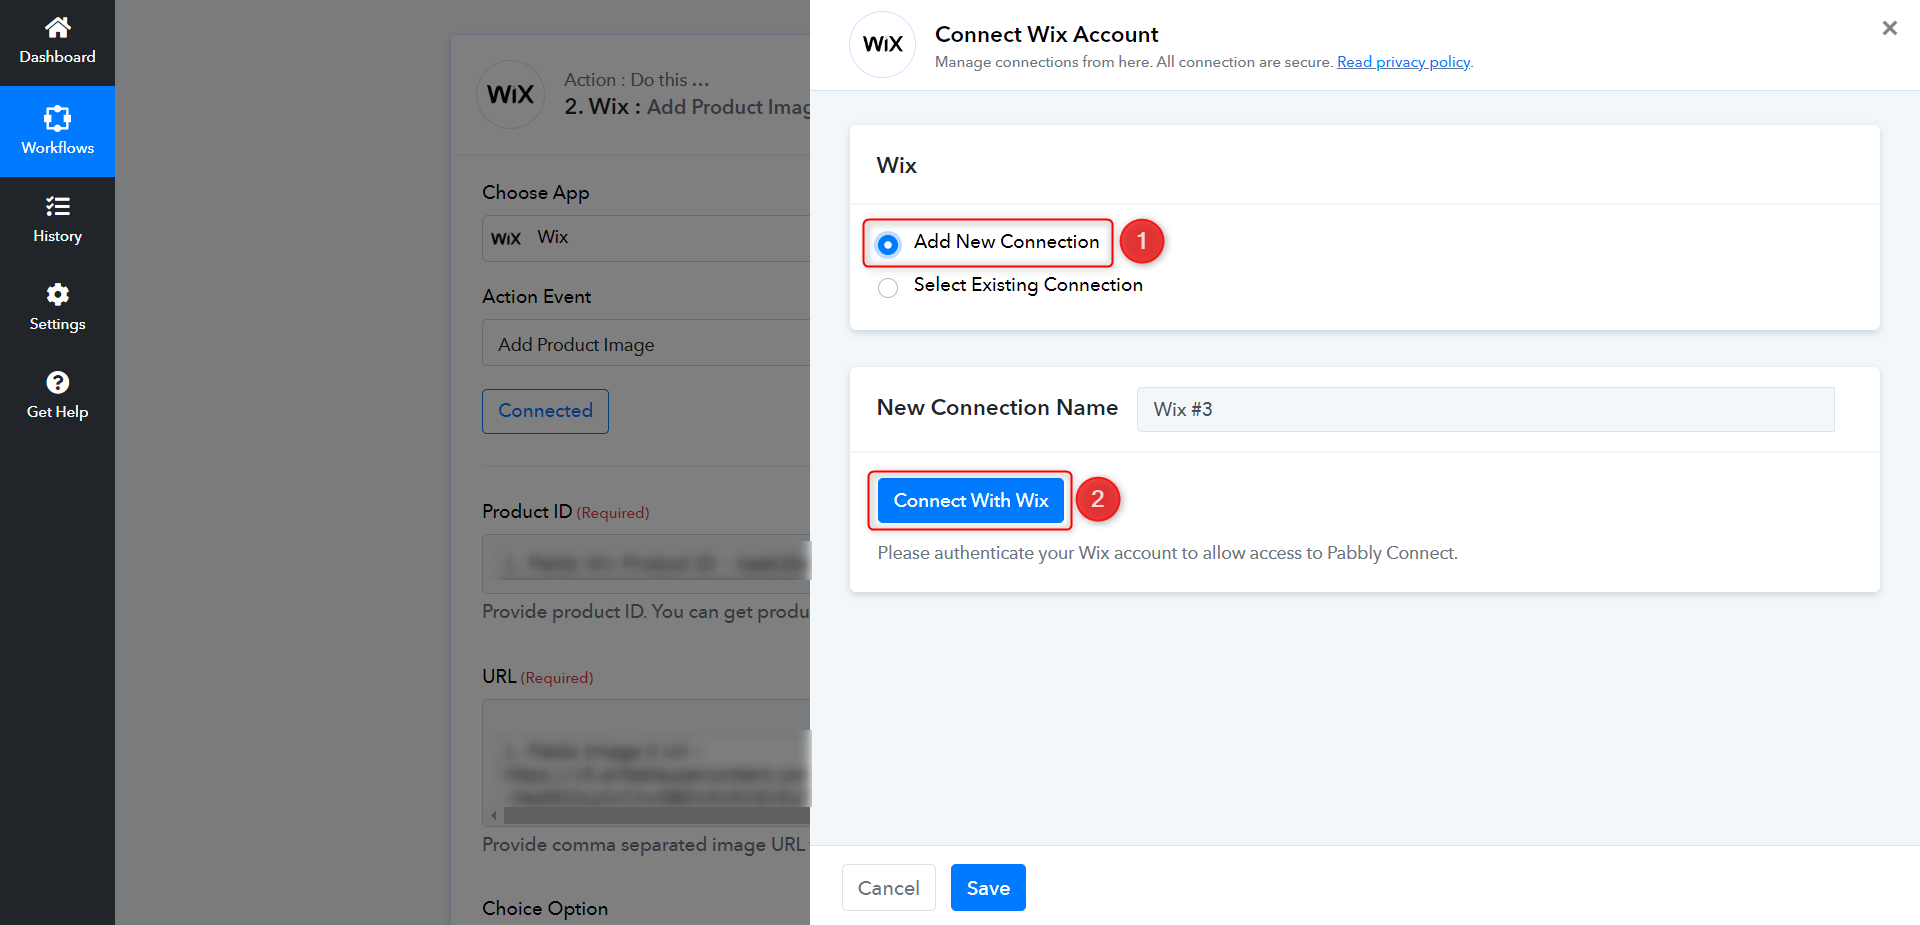Viewport: 1920px width, 925px height.
Task: Focus the New Connection Name field
Action: (x=1485, y=409)
